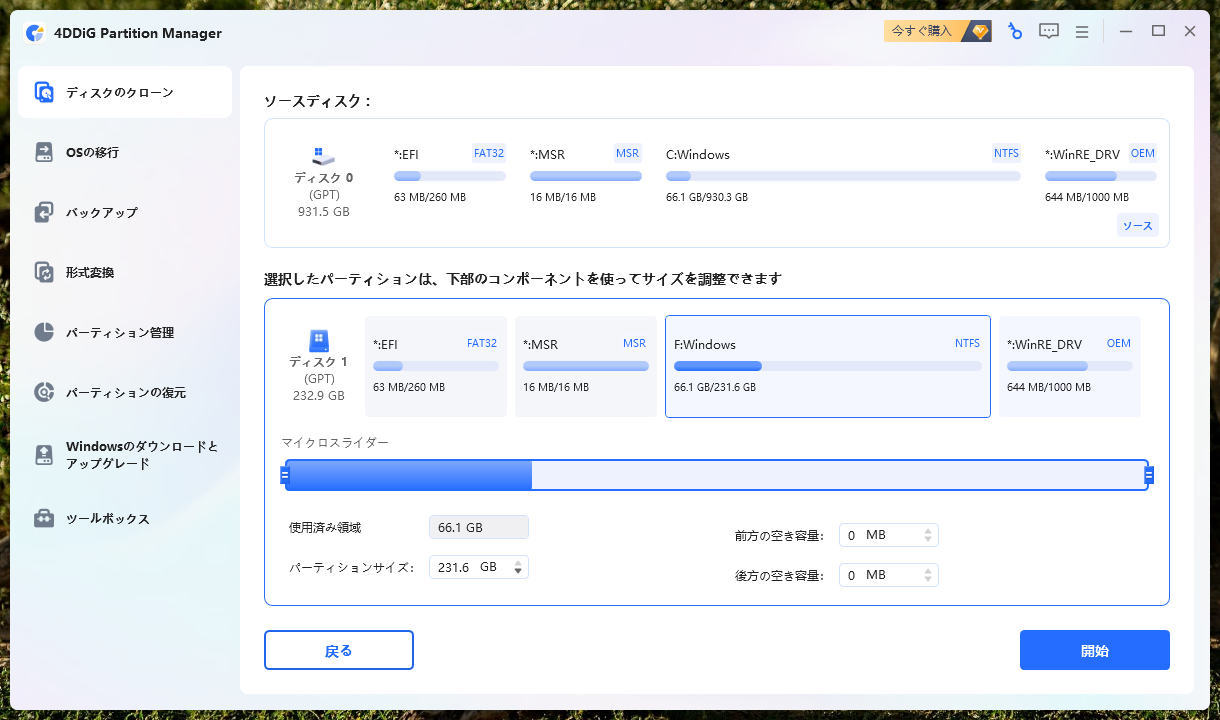Screen dimensions: 1220x720
Task: Click the 前方の空き容量 stepper arrows
Action: pos(929,535)
